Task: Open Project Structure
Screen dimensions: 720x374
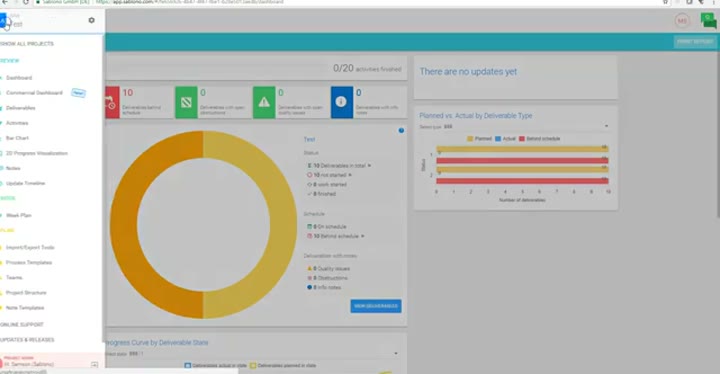Action: (x=26, y=293)
